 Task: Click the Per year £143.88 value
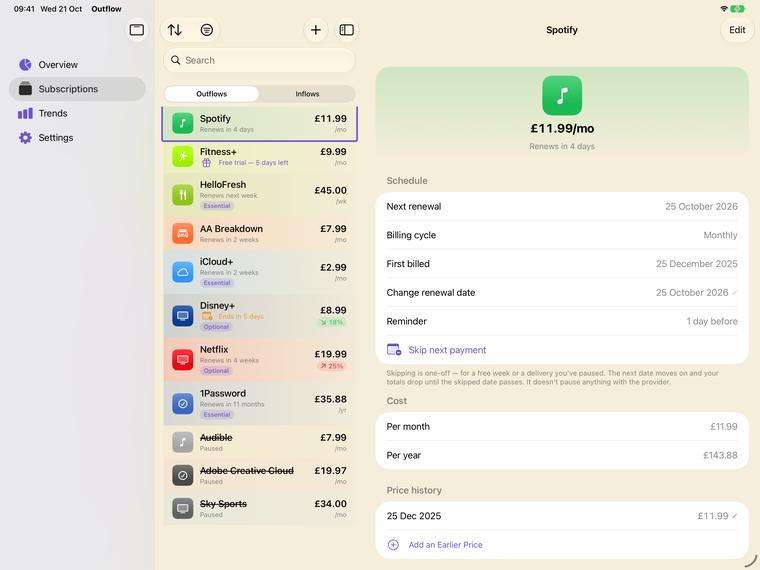coord(720,455)
